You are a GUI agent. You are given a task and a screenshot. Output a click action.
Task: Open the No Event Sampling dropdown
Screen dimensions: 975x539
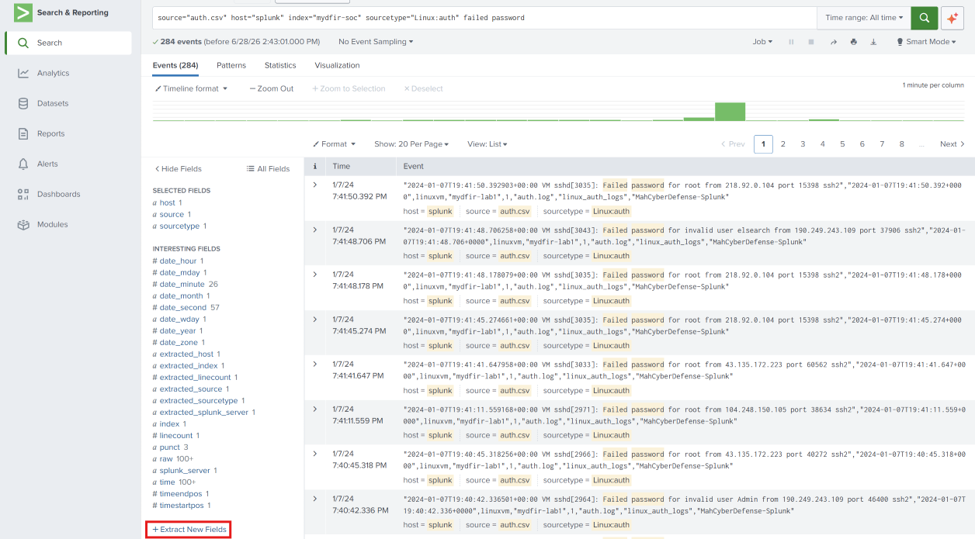pyautogui.click(x=376, y=42)
